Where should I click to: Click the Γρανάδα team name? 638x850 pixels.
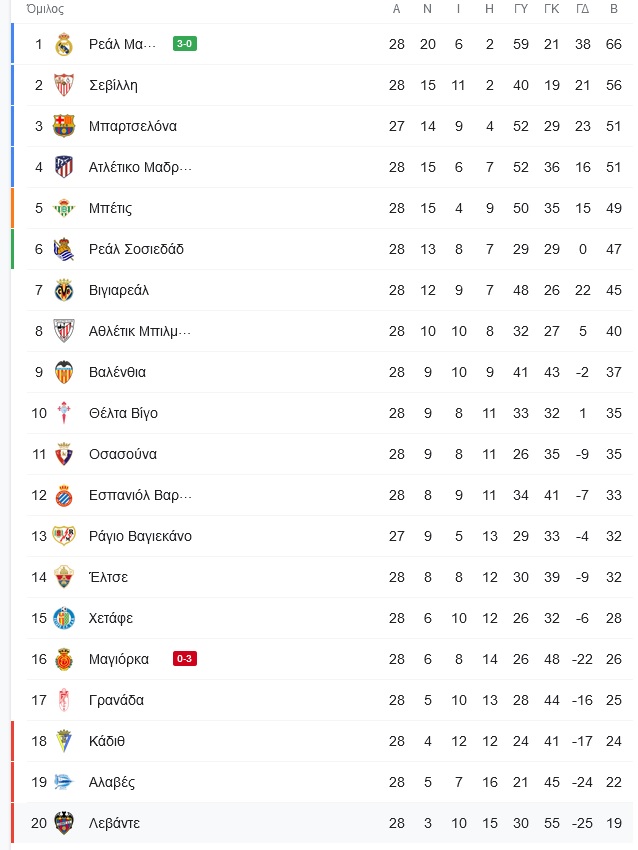click(x=116, y=700)
